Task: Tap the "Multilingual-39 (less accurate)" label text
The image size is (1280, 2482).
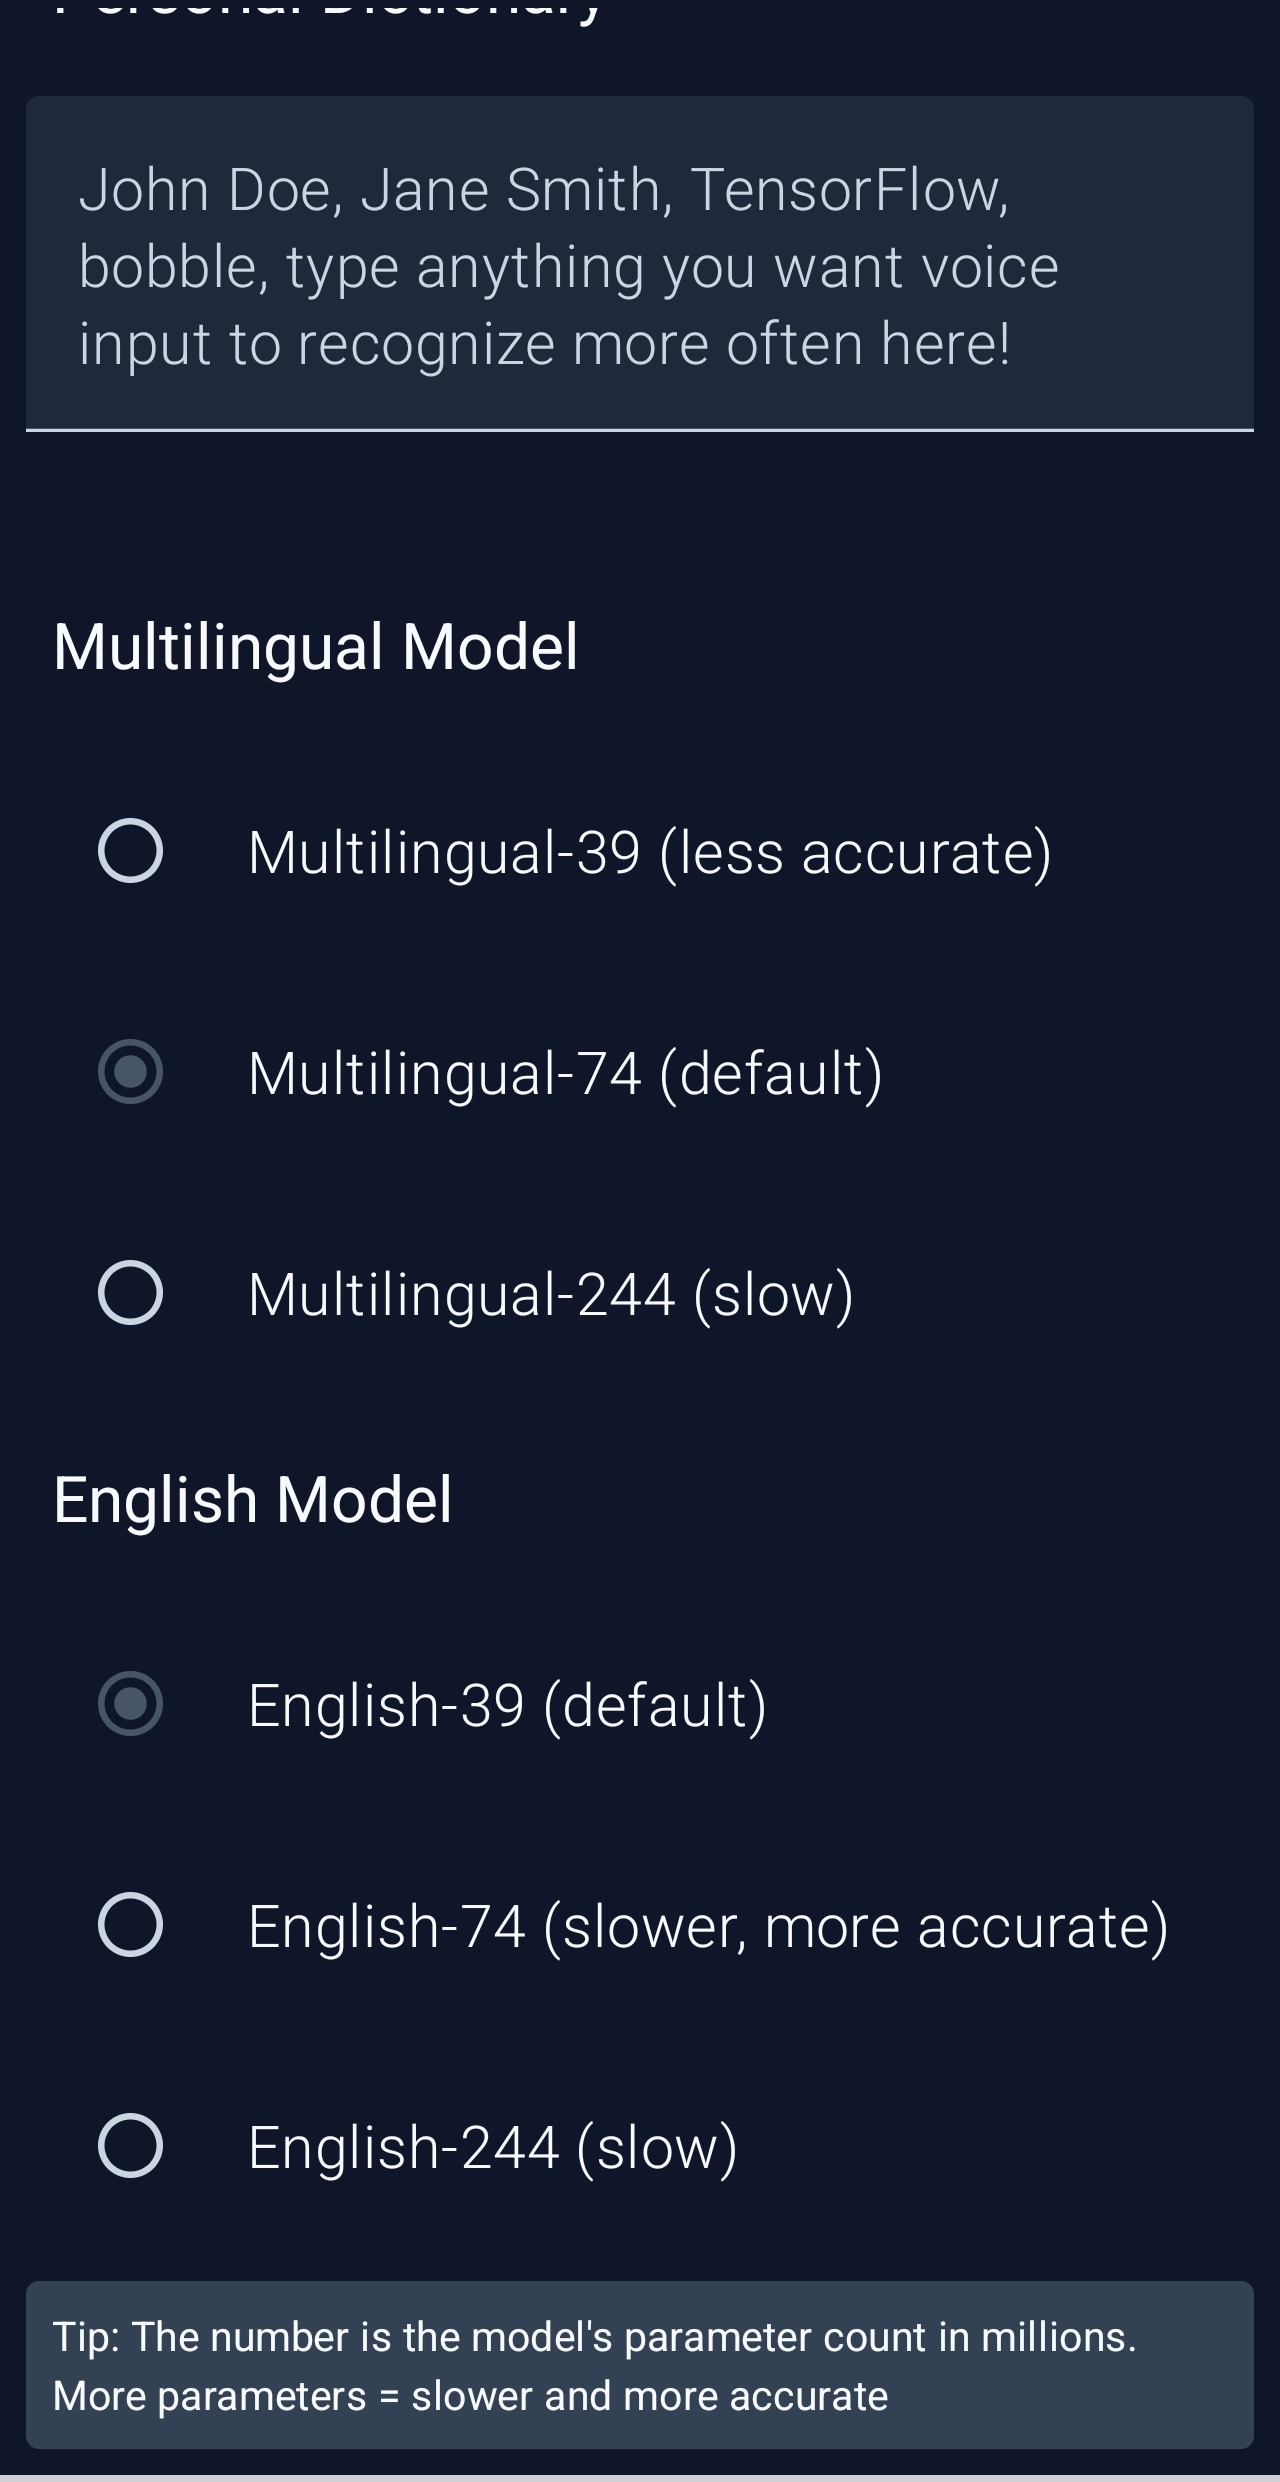Action: click(x=650, y=853)
